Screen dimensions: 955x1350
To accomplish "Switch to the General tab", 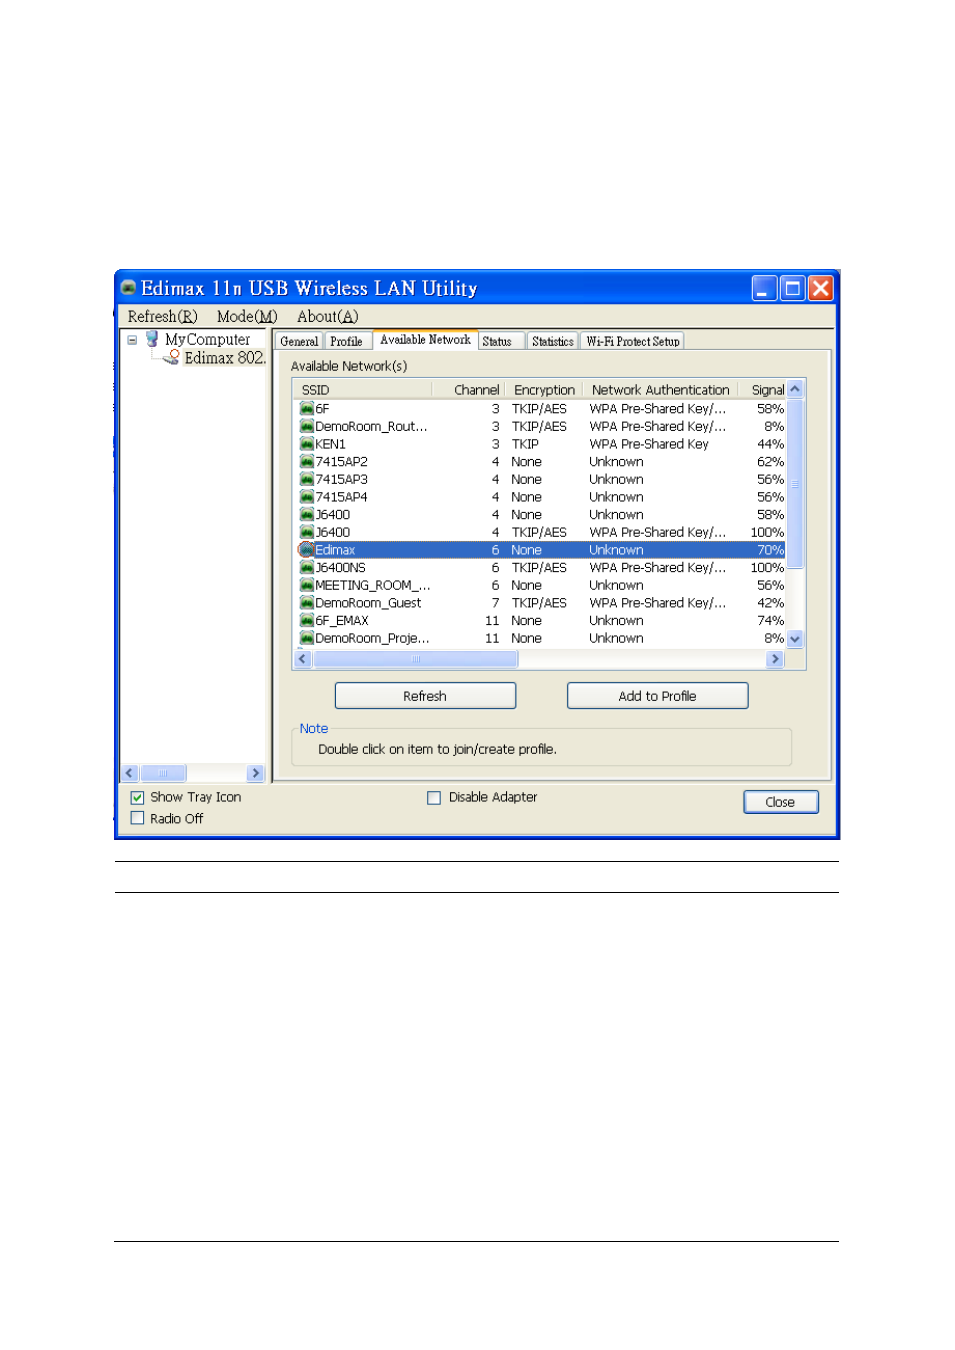I will (x=299, y=342).
